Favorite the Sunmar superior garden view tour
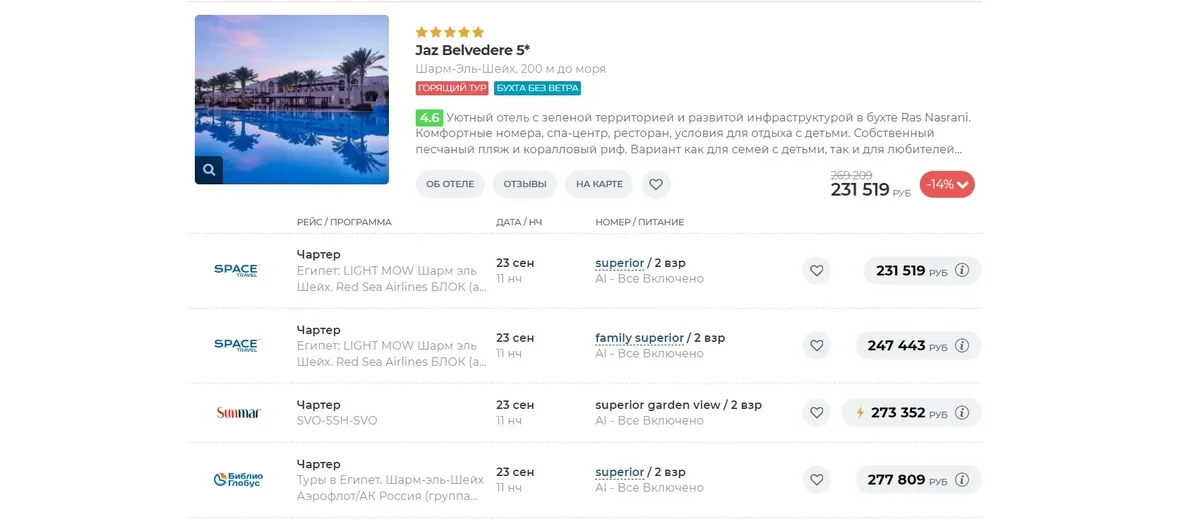Image resolution: width=1200 pixels, height=529 pixels. (816, 412)
